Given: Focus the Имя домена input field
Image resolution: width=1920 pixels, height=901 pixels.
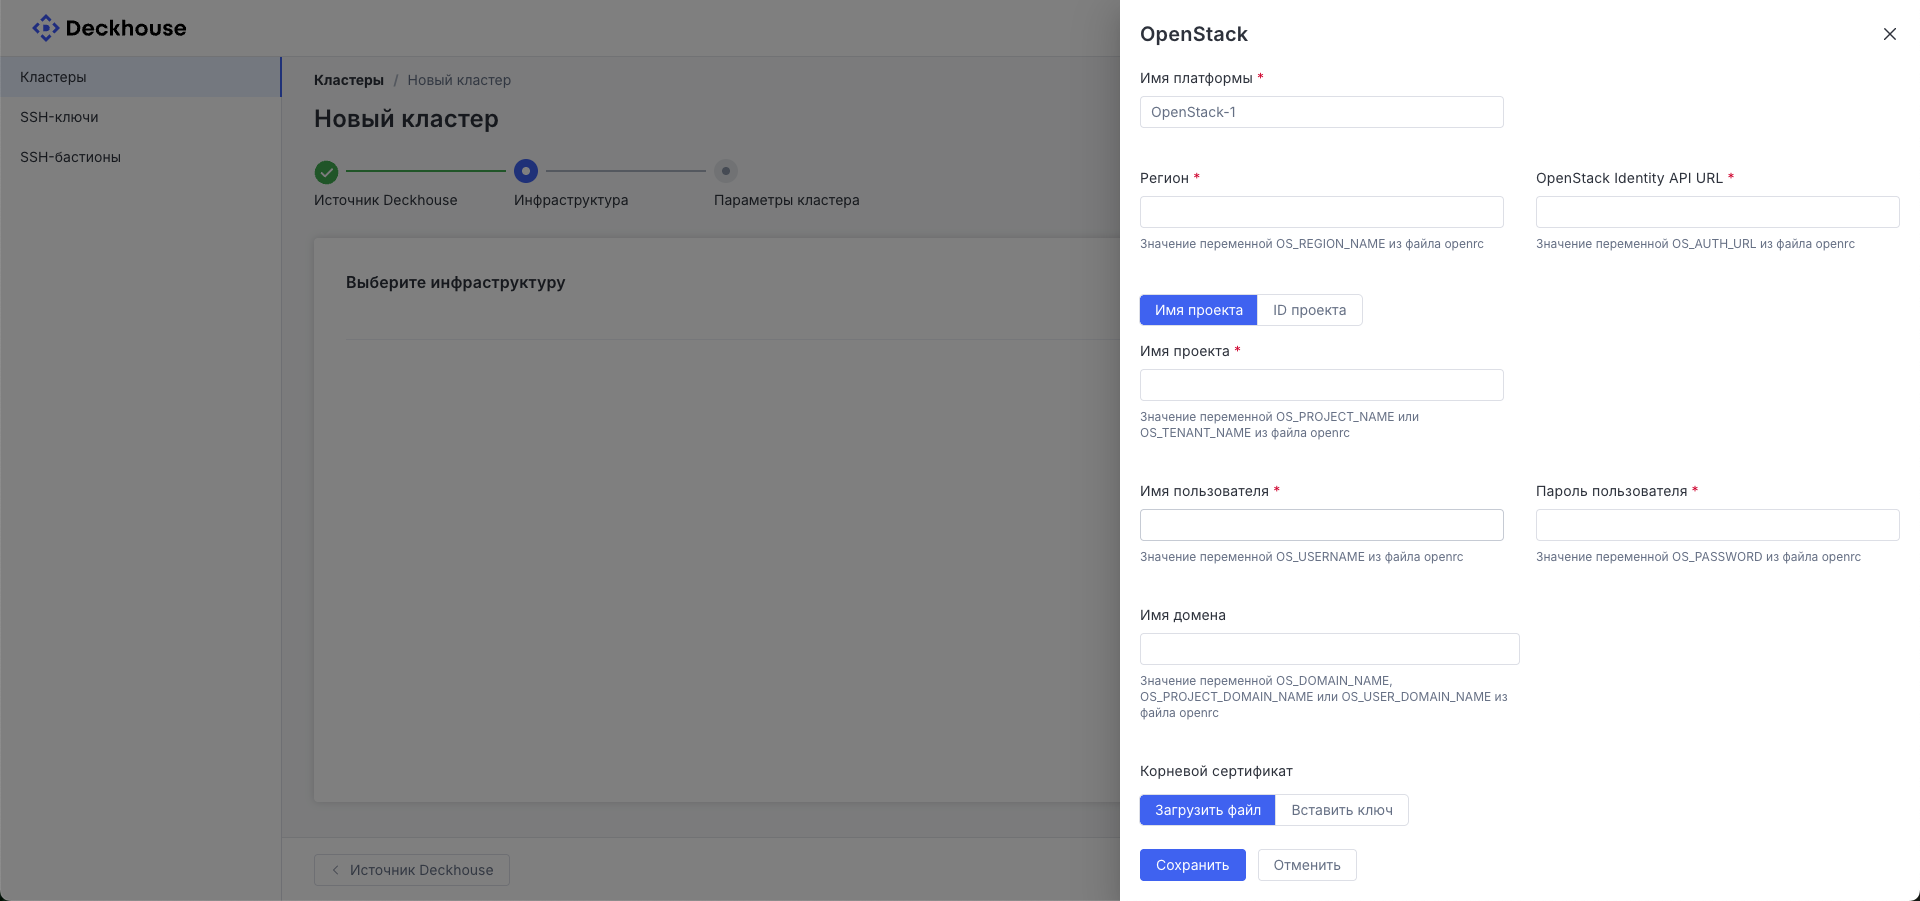Looking at the screenshot, I should point(1329,649).
